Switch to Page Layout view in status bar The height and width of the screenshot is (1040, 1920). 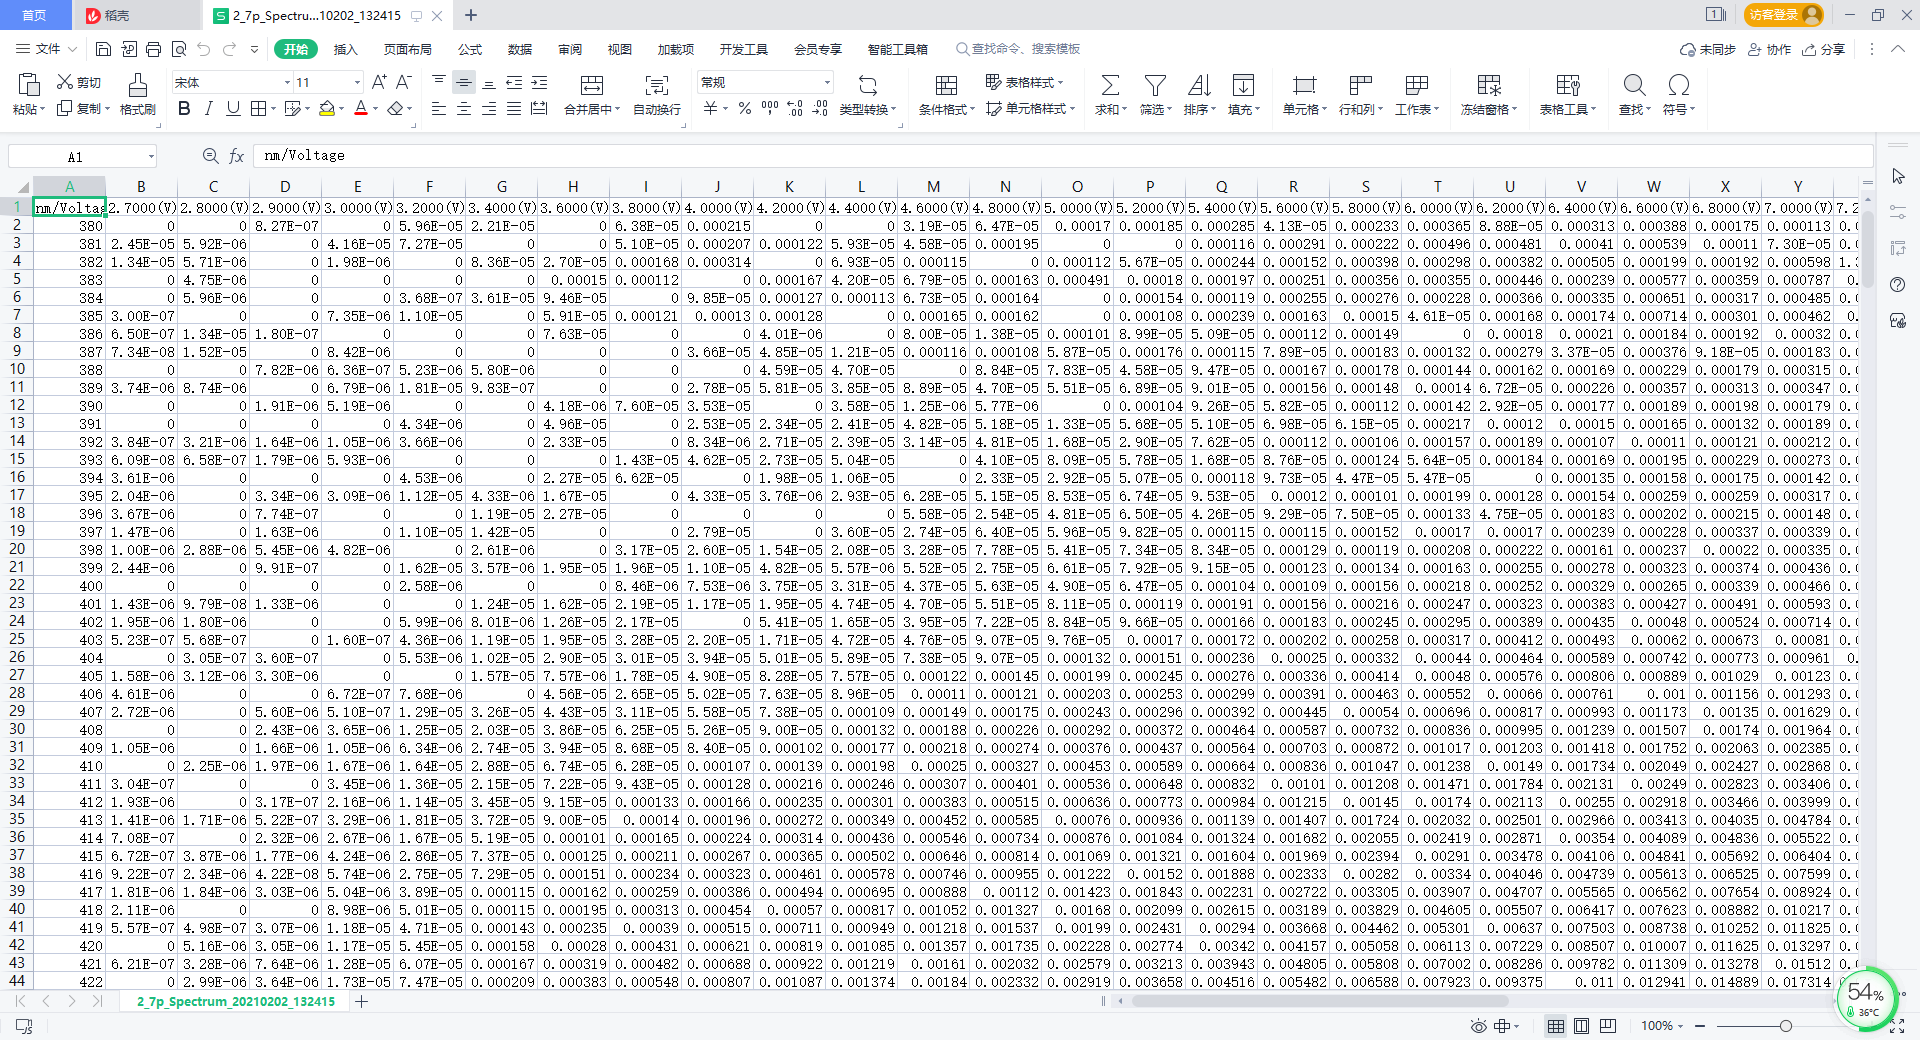[1581, 1026]
